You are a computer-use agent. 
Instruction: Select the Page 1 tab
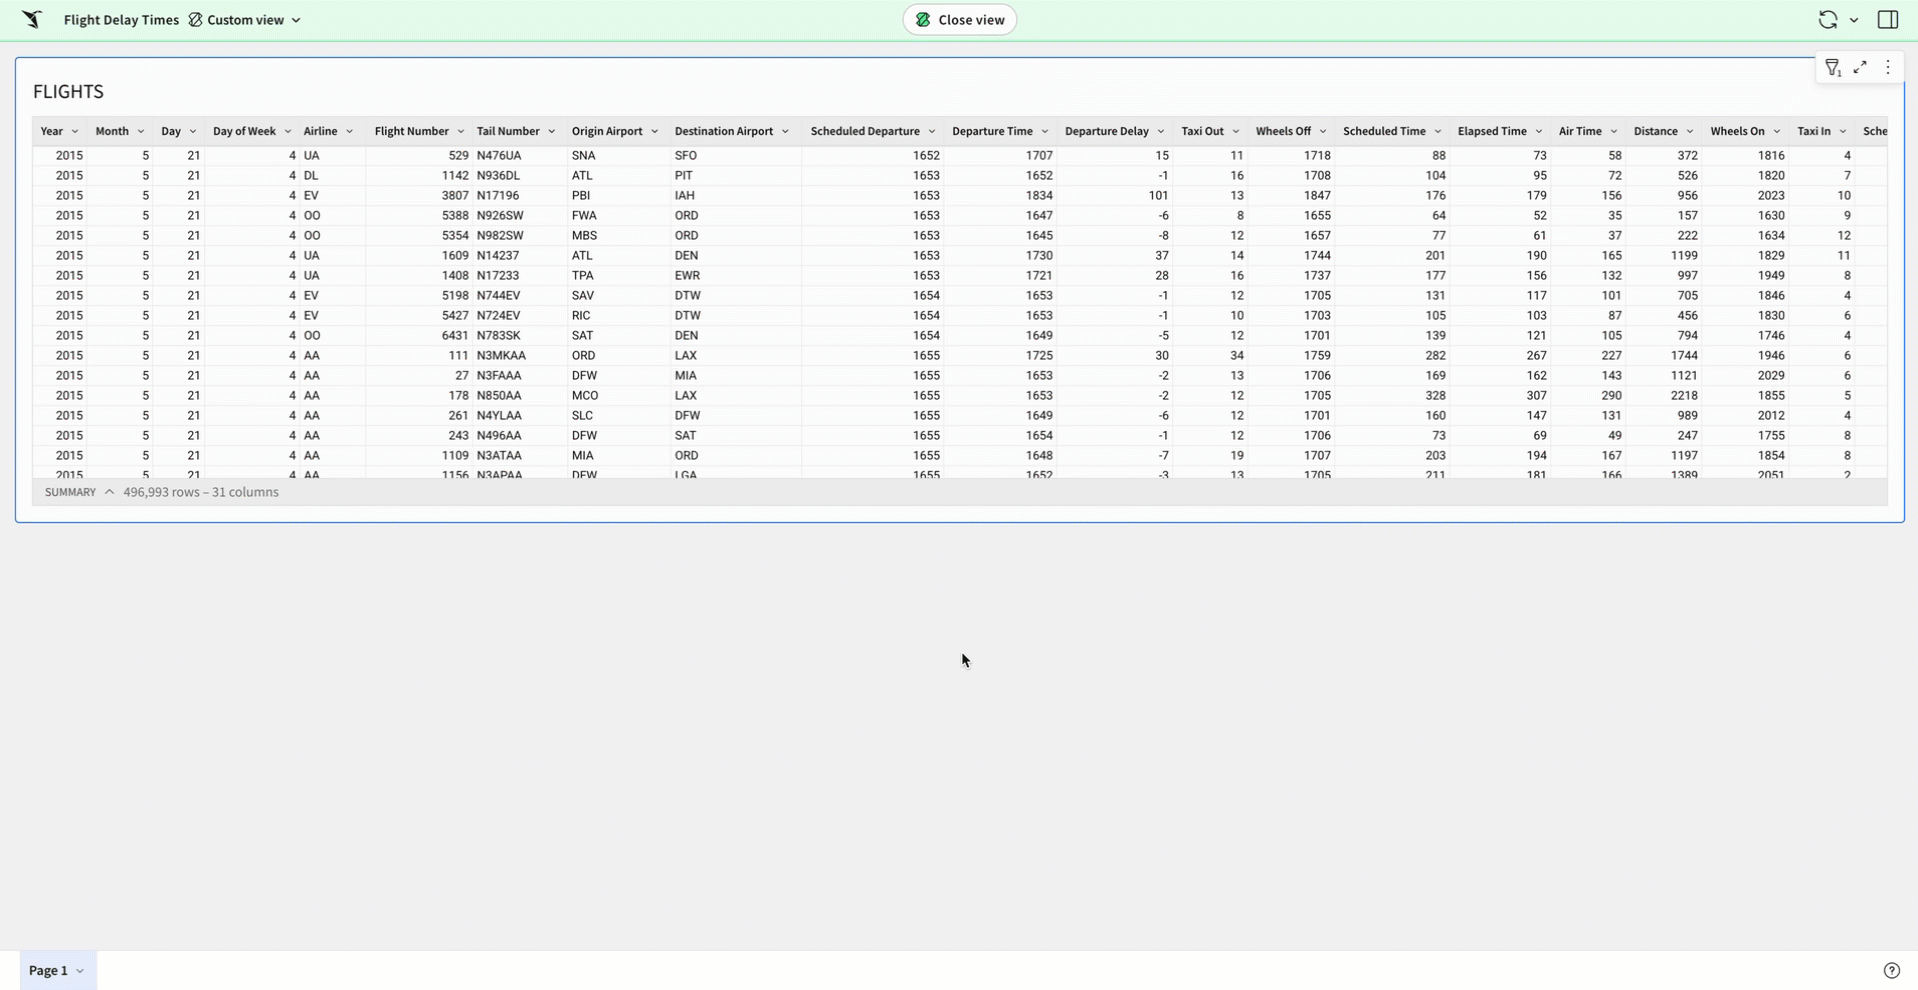click(48, 970)
